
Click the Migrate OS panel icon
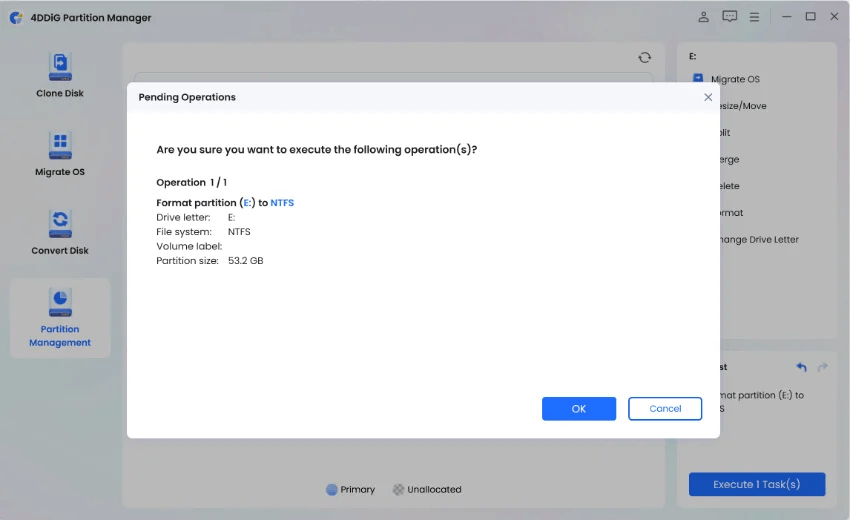click(x=698, y=79)
